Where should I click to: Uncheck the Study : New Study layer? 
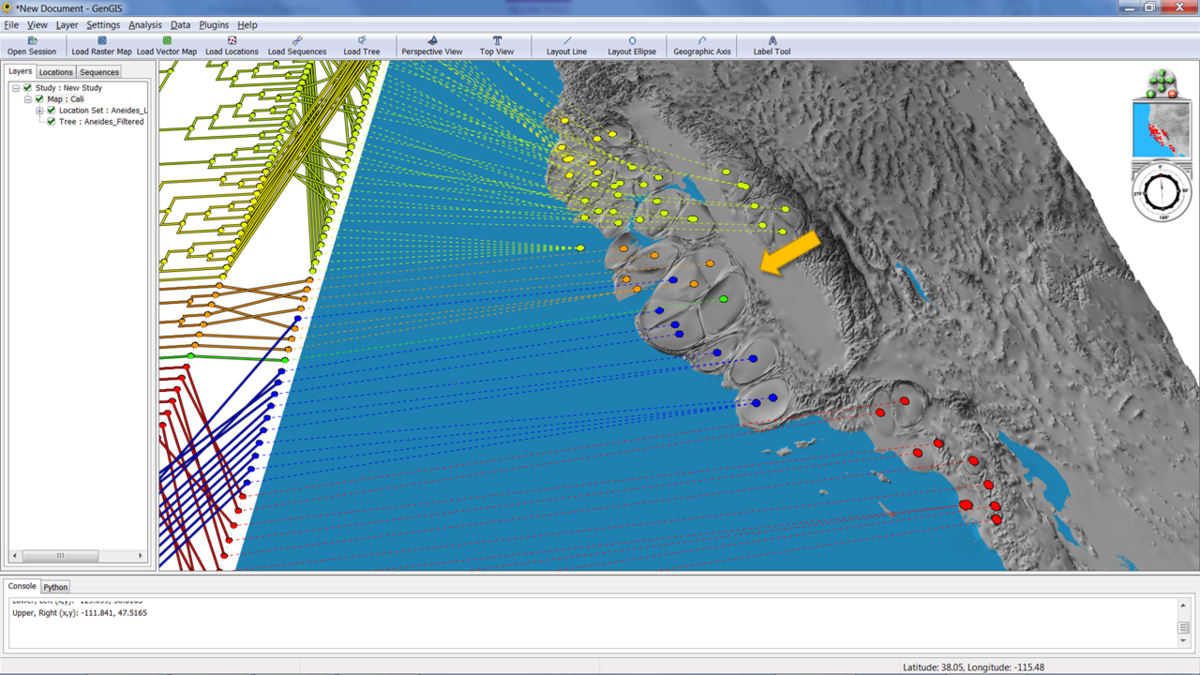pos(28,88)
